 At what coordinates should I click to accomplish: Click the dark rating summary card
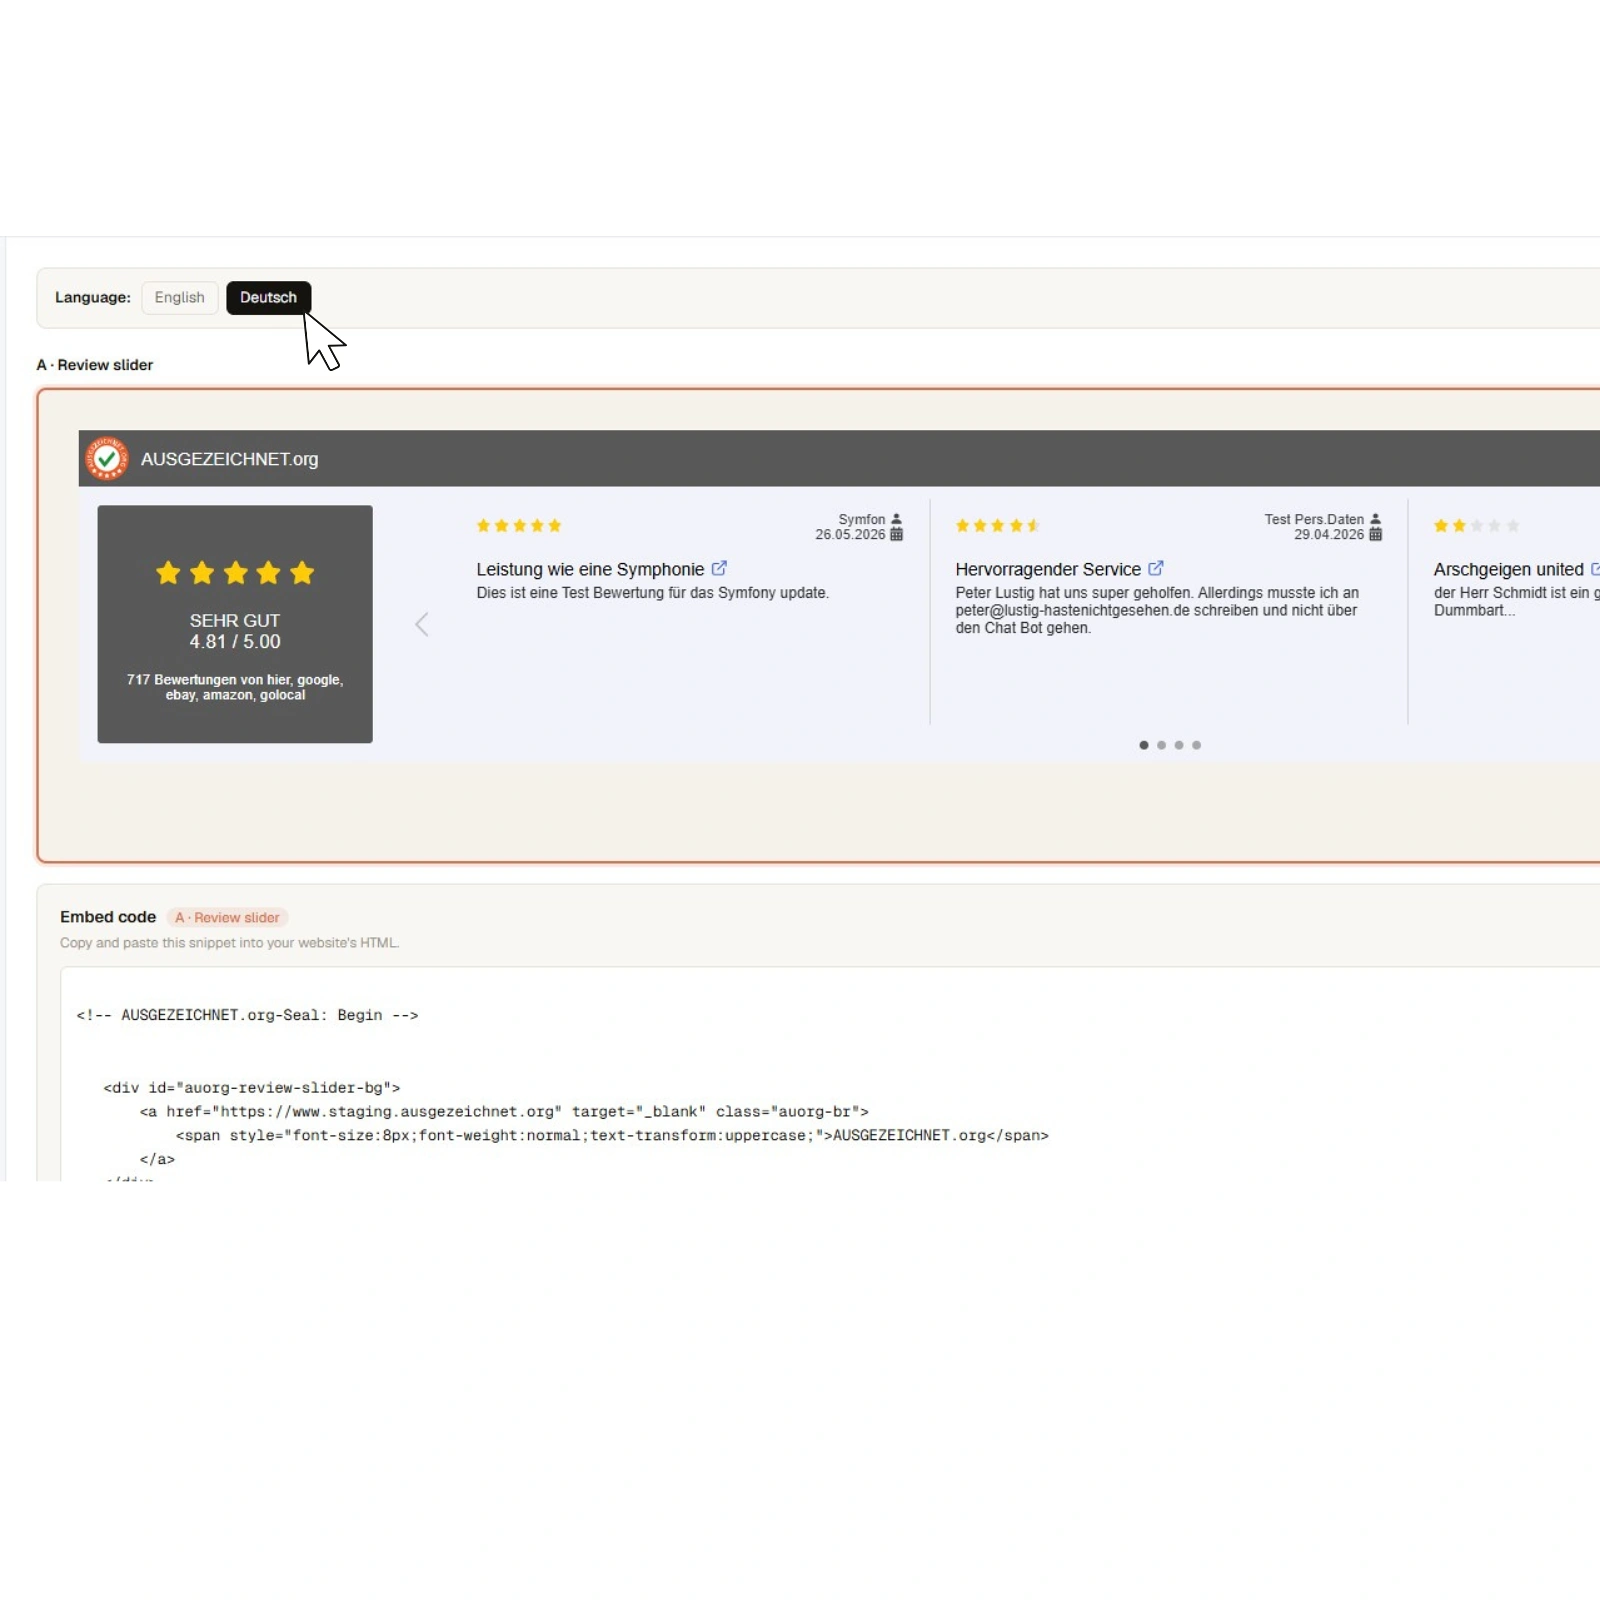pos(235,624)
